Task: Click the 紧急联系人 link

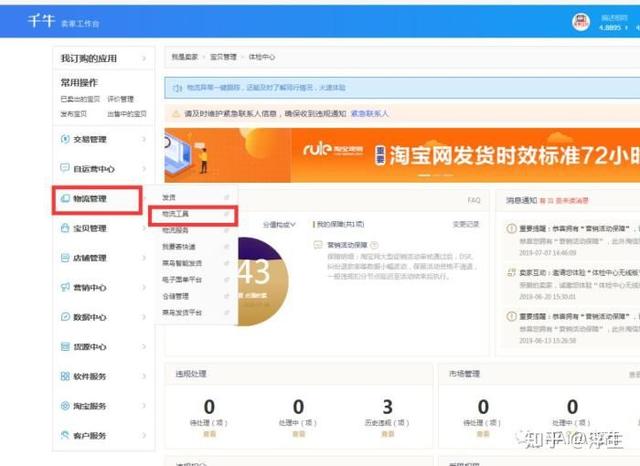Action: pos(369,113)
